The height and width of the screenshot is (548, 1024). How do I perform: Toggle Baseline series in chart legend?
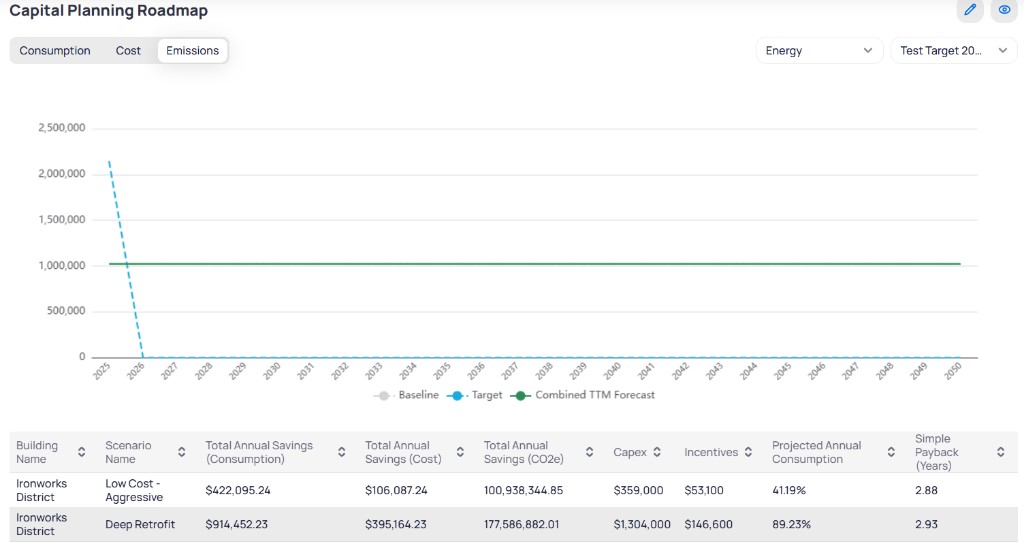(406, 395)
